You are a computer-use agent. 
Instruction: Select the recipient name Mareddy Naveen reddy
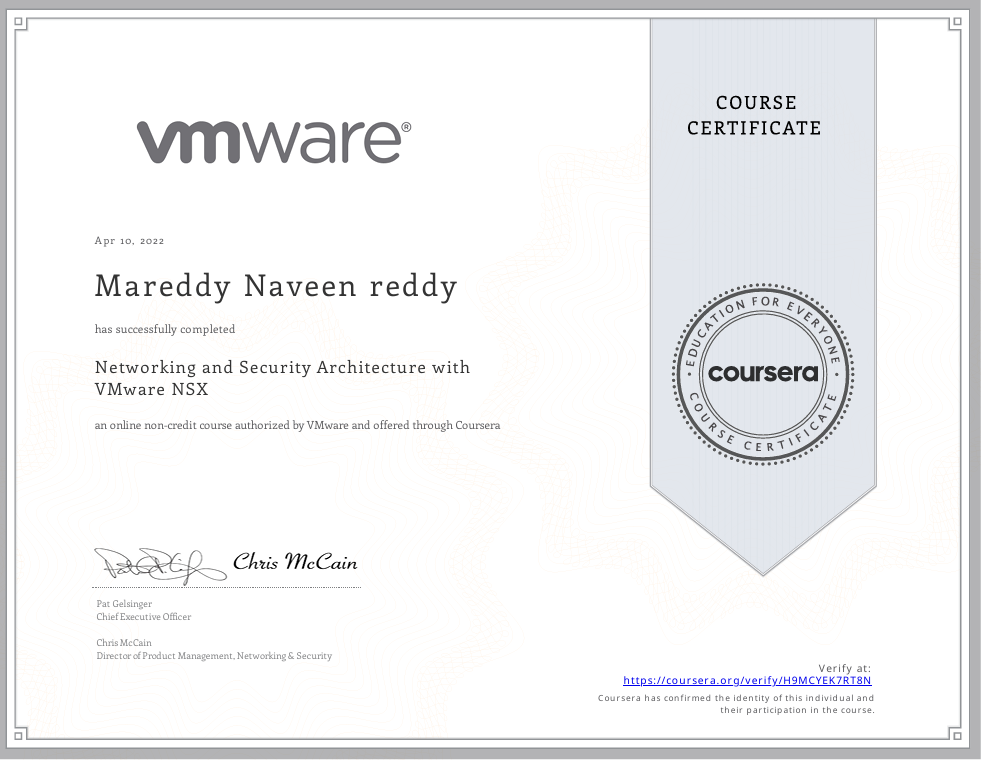[x=276, y=286]
